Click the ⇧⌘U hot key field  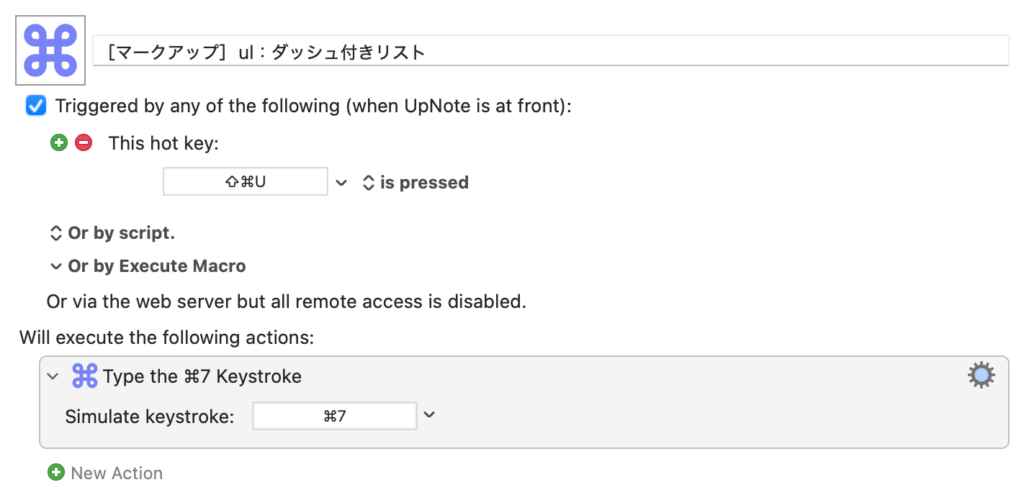246,182
